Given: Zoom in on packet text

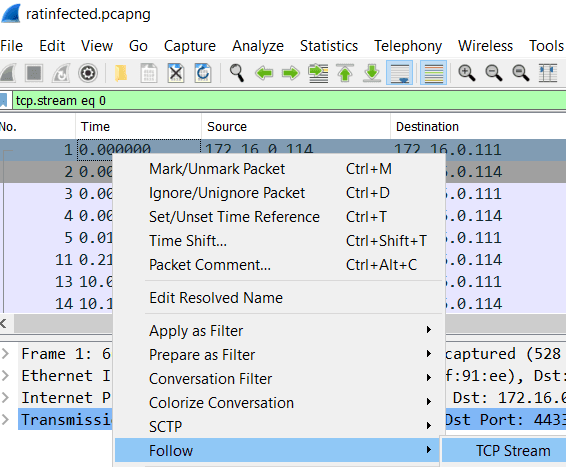Looking at the screenshot, I should (x=466, y=73).
